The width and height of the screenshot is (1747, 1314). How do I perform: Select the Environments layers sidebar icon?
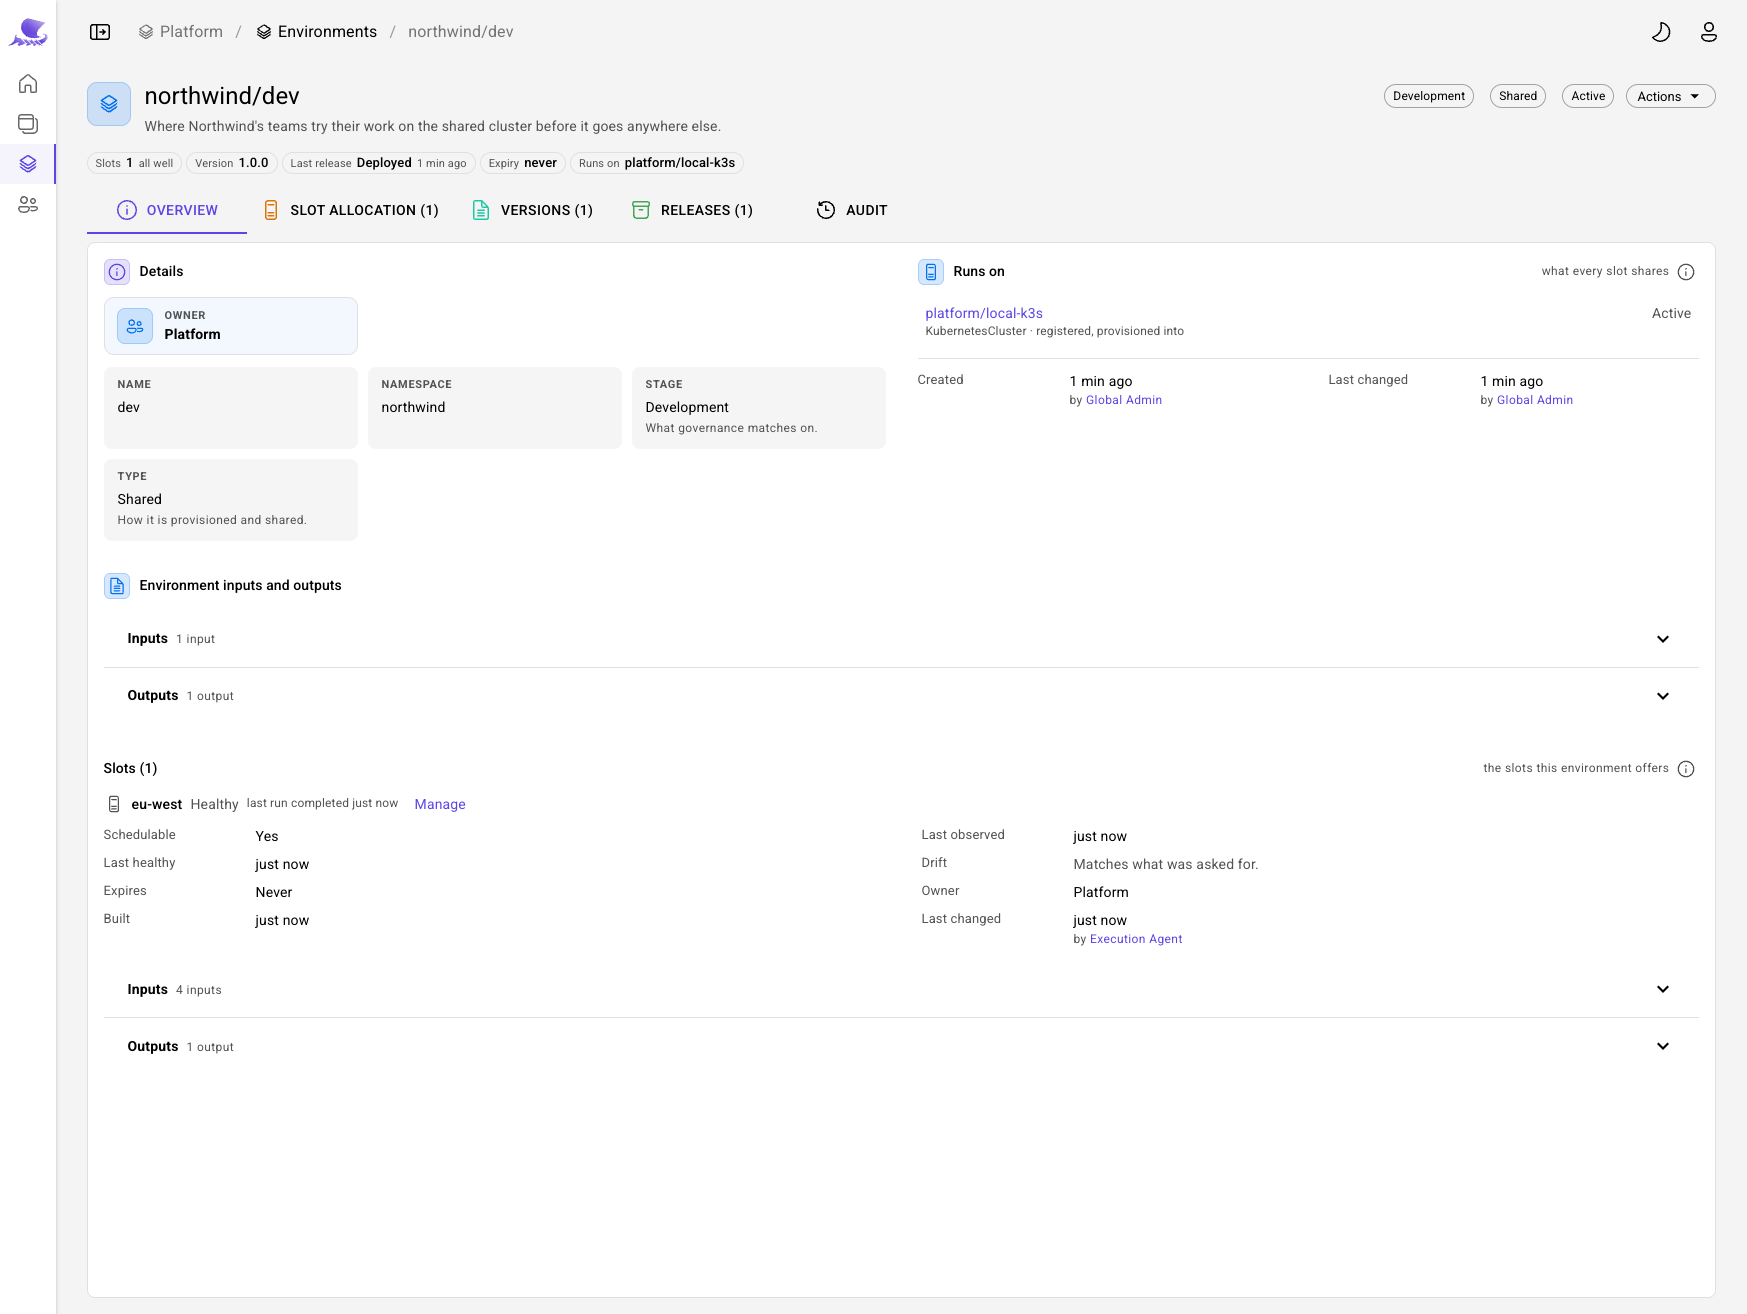(x=28, y=164)
